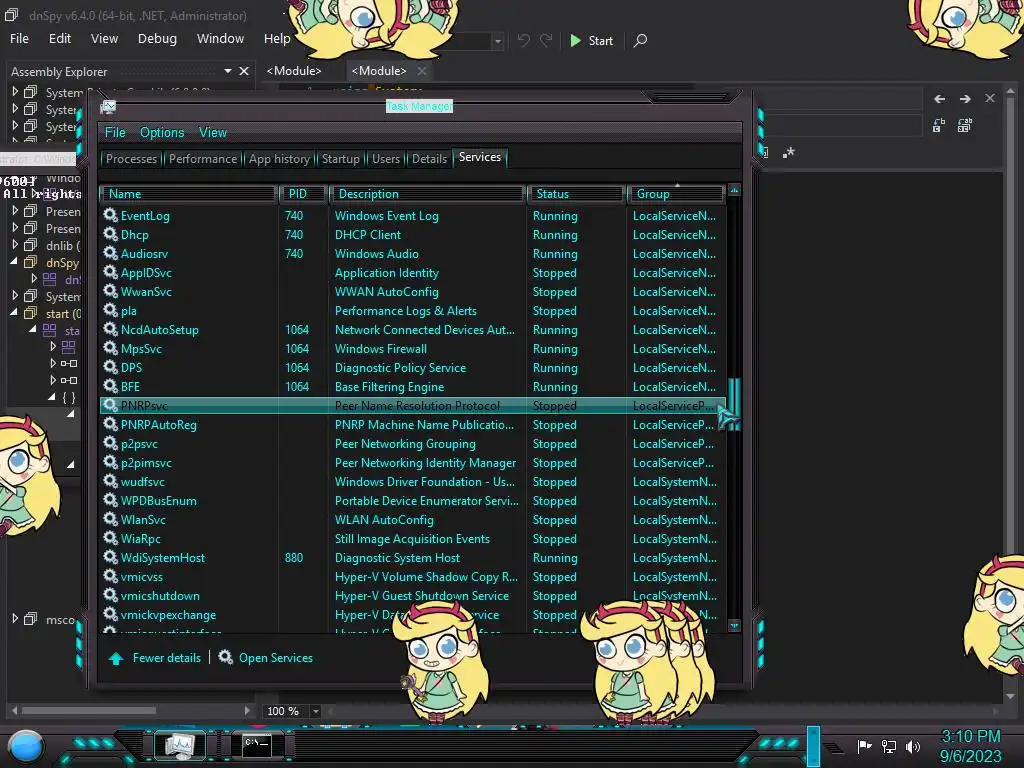Switch to Task Manager taskbar icon
1024x768 pixels.
coord(180,745)
